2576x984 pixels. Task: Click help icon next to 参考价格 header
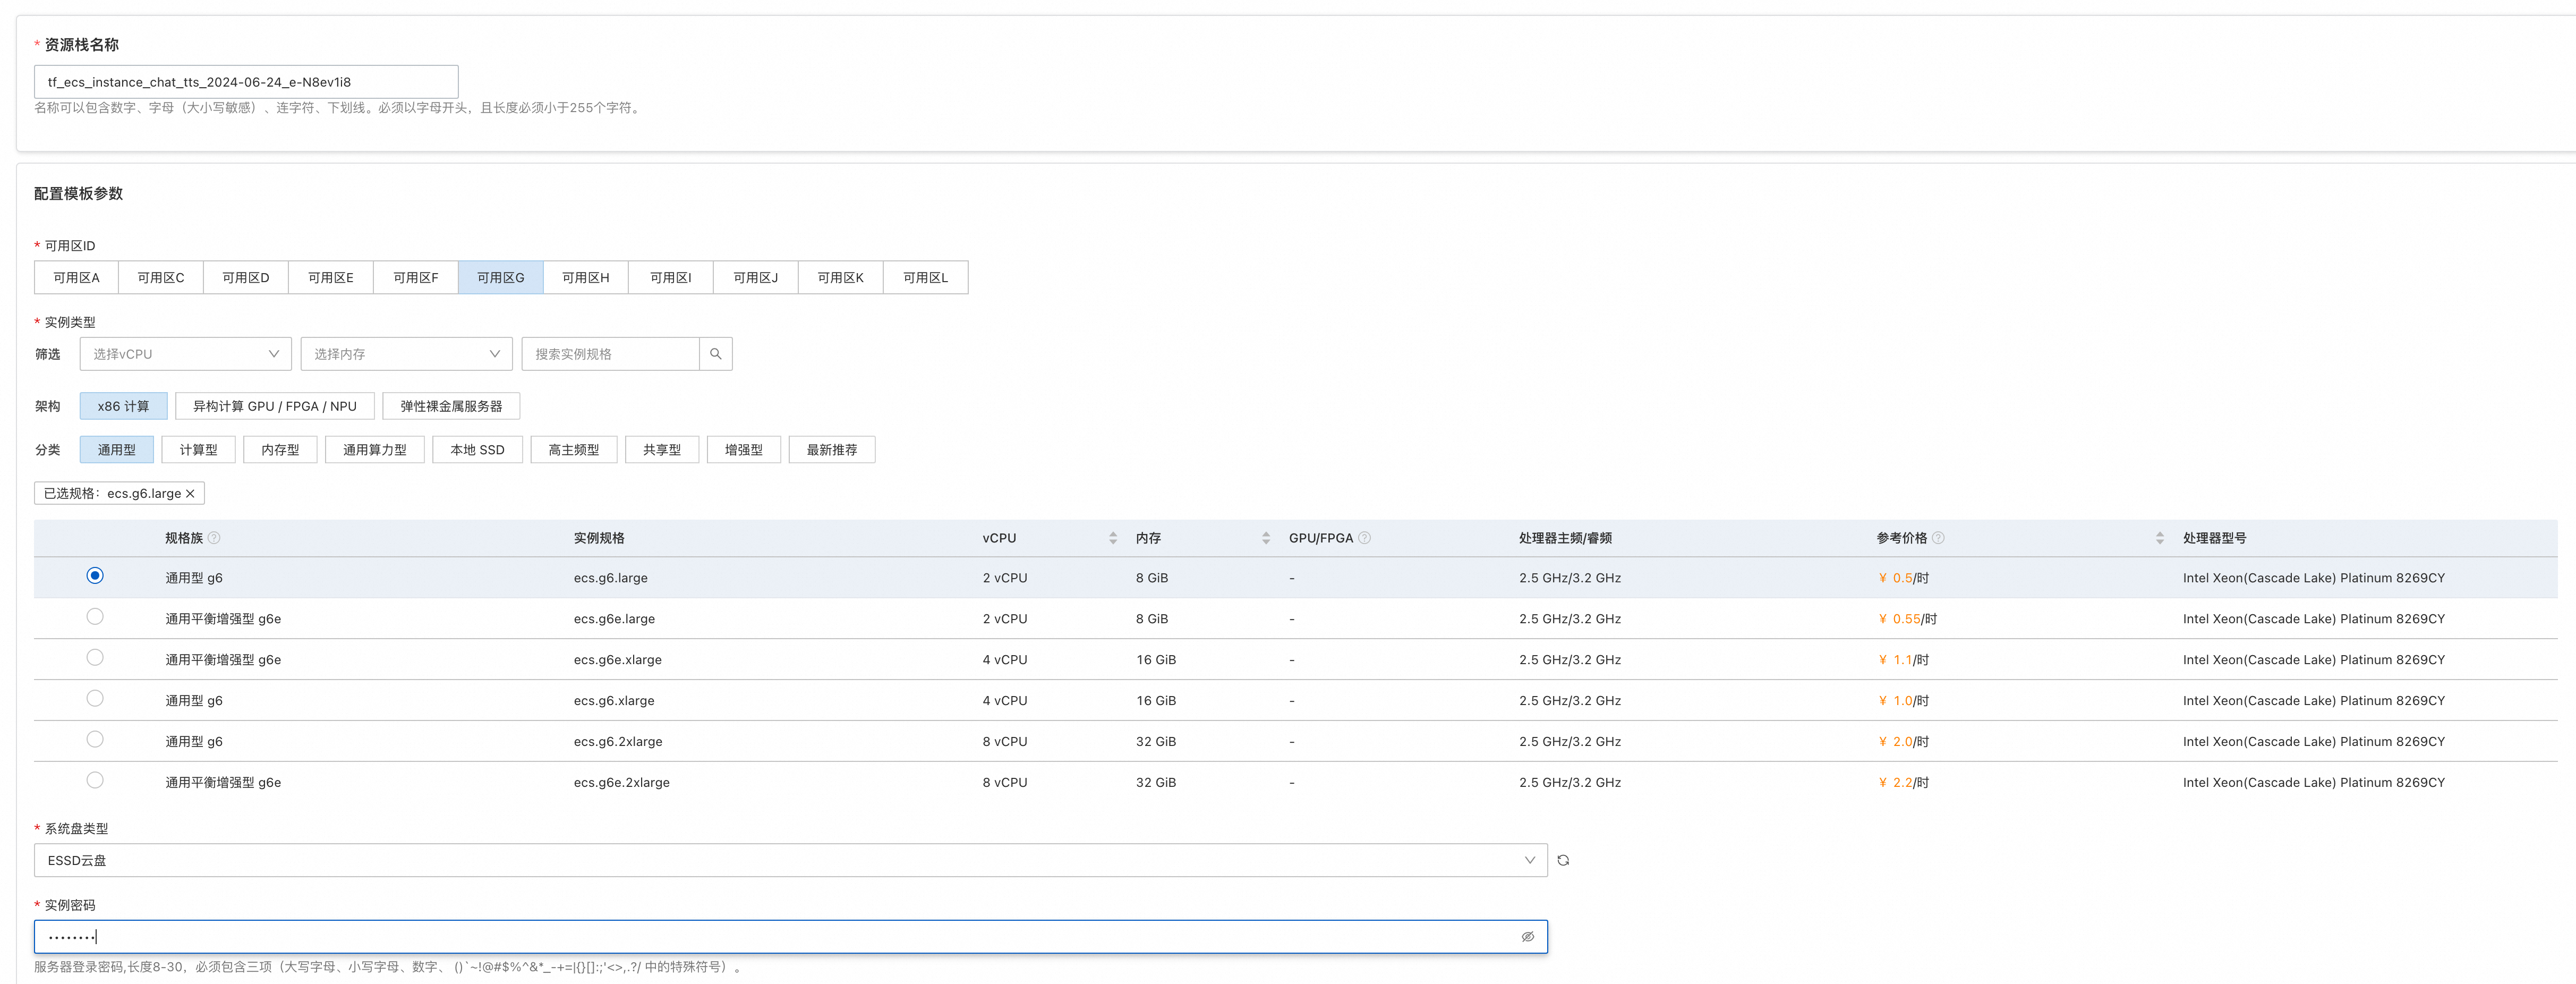click(x=1938, y=538)
